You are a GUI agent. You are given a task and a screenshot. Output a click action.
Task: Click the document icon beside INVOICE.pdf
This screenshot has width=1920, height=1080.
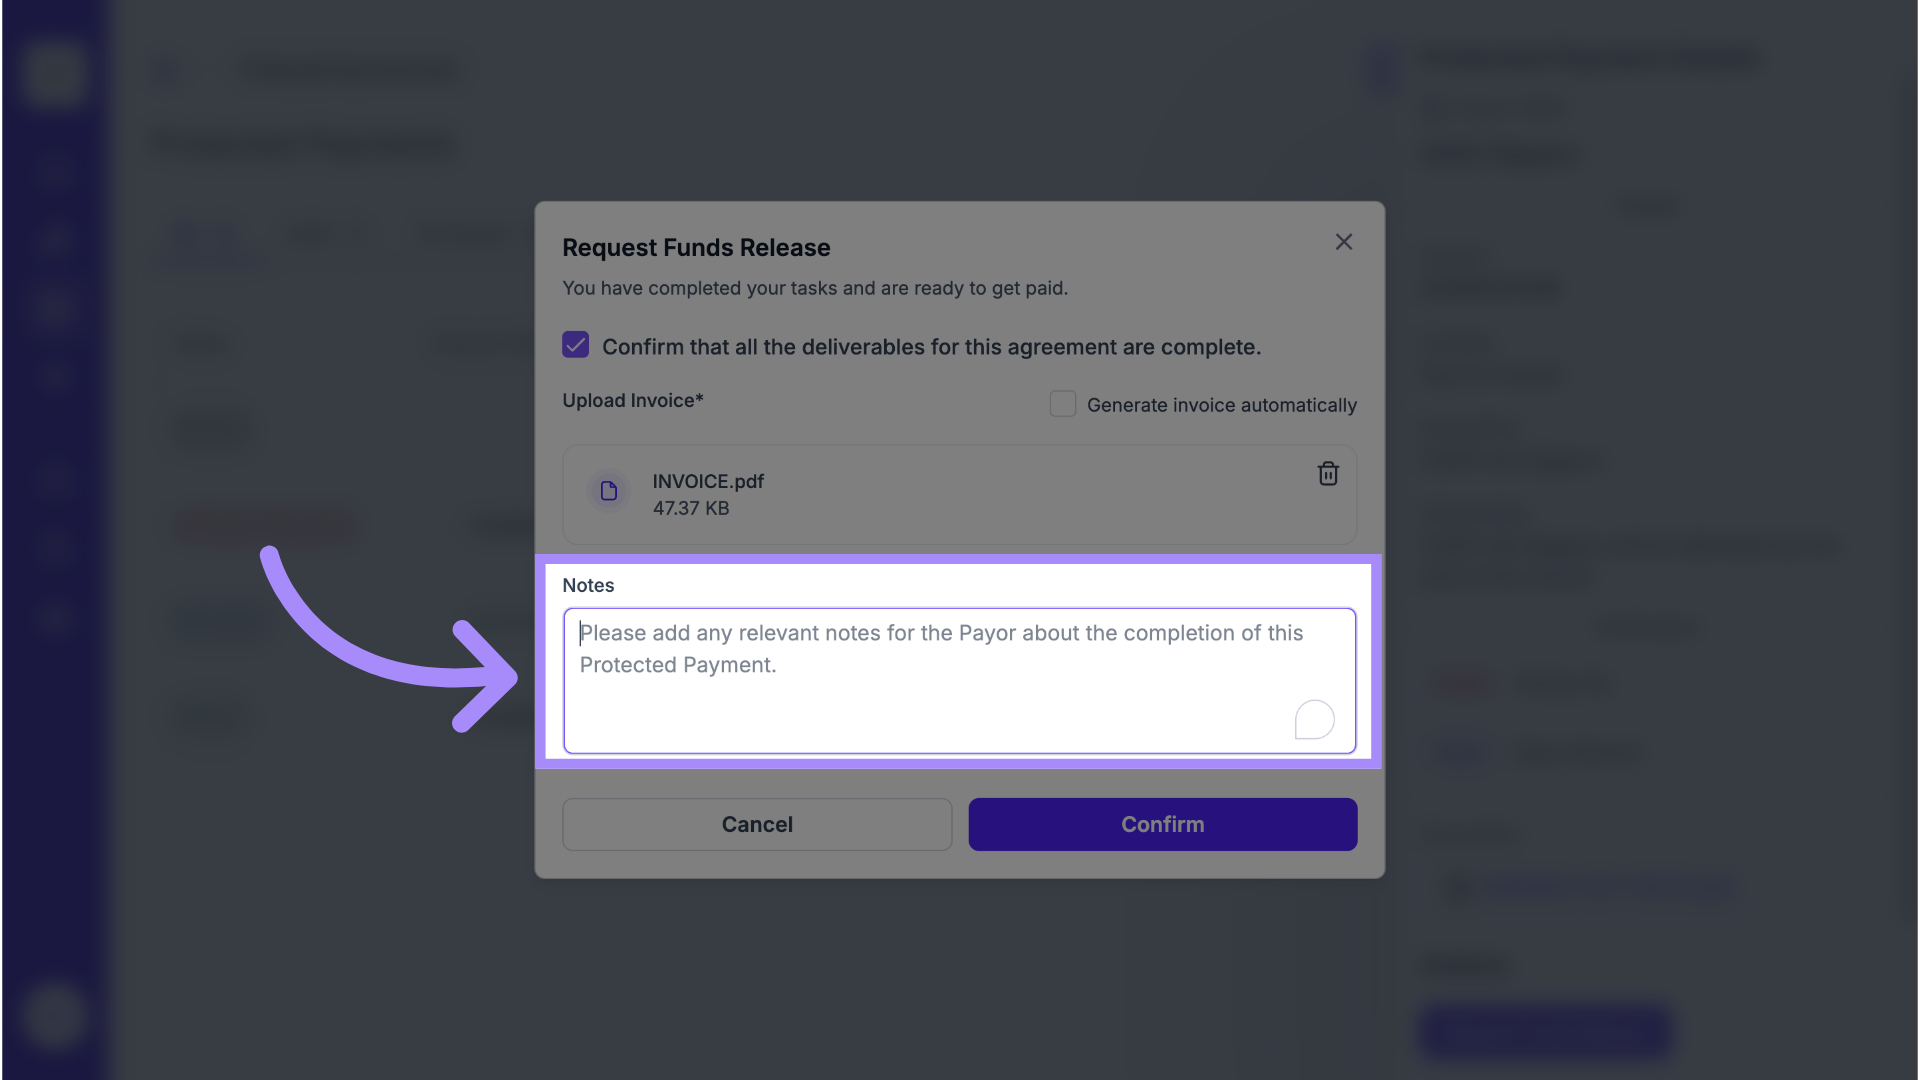[x=608, y=491]
